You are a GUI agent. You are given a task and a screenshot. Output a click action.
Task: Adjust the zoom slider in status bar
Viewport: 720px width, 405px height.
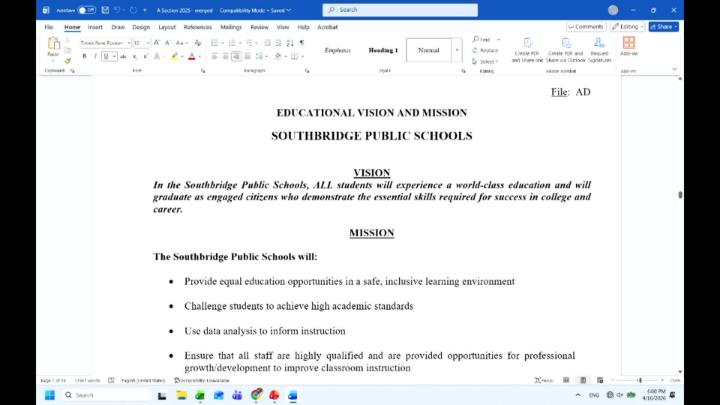tap(640, 380)
